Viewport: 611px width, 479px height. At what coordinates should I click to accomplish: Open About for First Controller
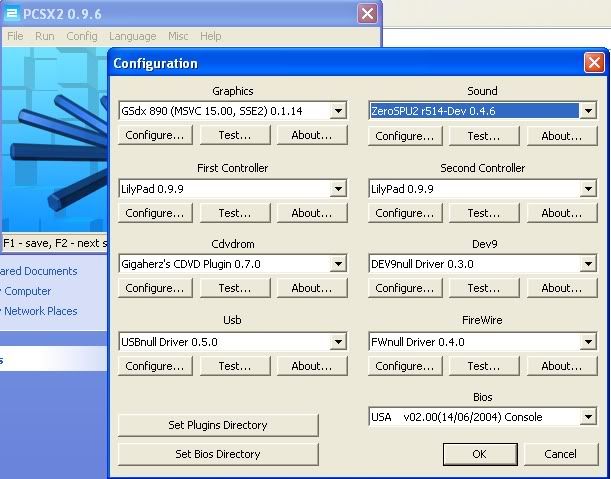coord(312,213)
